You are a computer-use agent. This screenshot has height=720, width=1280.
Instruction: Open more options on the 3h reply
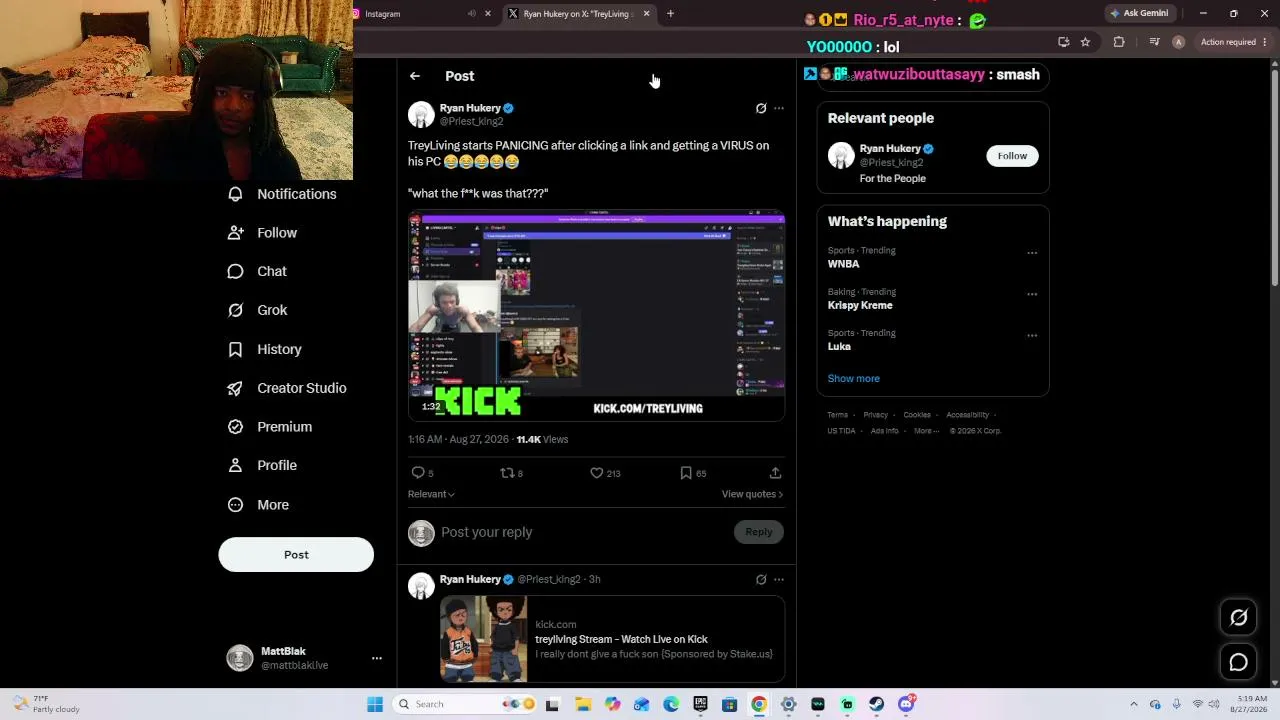coord(779,579)
